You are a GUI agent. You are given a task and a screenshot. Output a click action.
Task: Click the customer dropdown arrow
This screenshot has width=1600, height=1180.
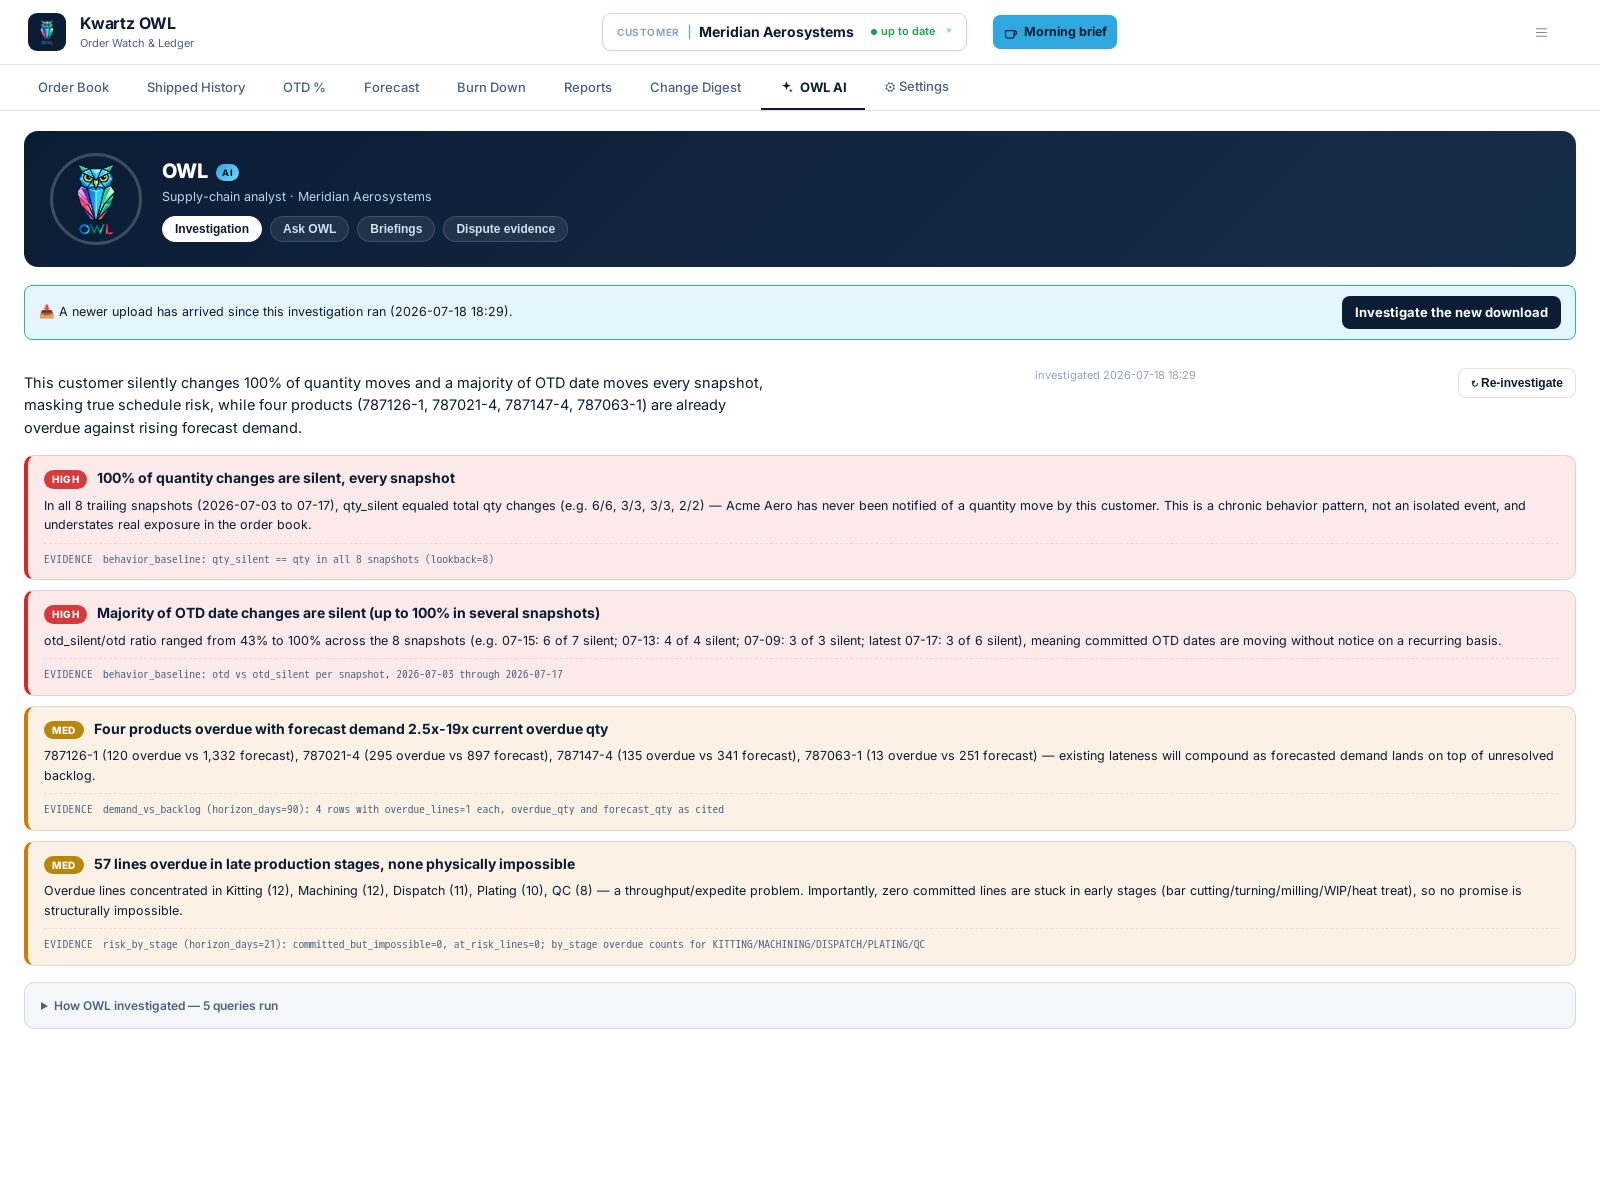pyautogui.click(x=949, y=31)
